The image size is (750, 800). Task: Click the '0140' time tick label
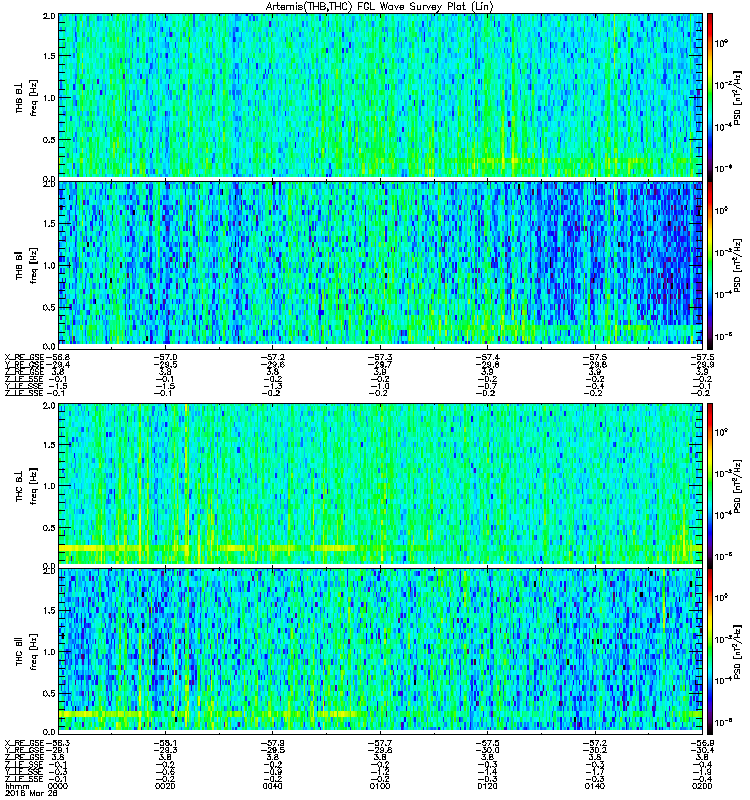coord(595,786)
